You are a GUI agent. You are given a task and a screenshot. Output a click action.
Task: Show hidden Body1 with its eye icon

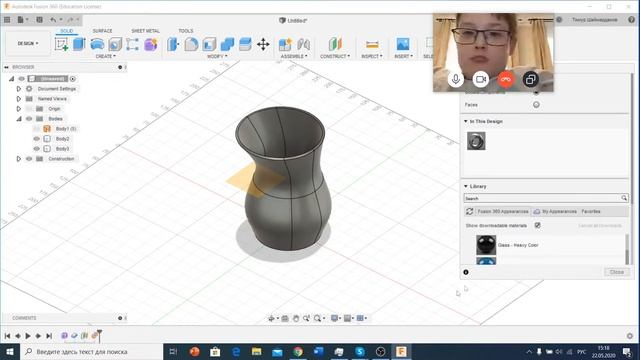[x=37, y=129]
